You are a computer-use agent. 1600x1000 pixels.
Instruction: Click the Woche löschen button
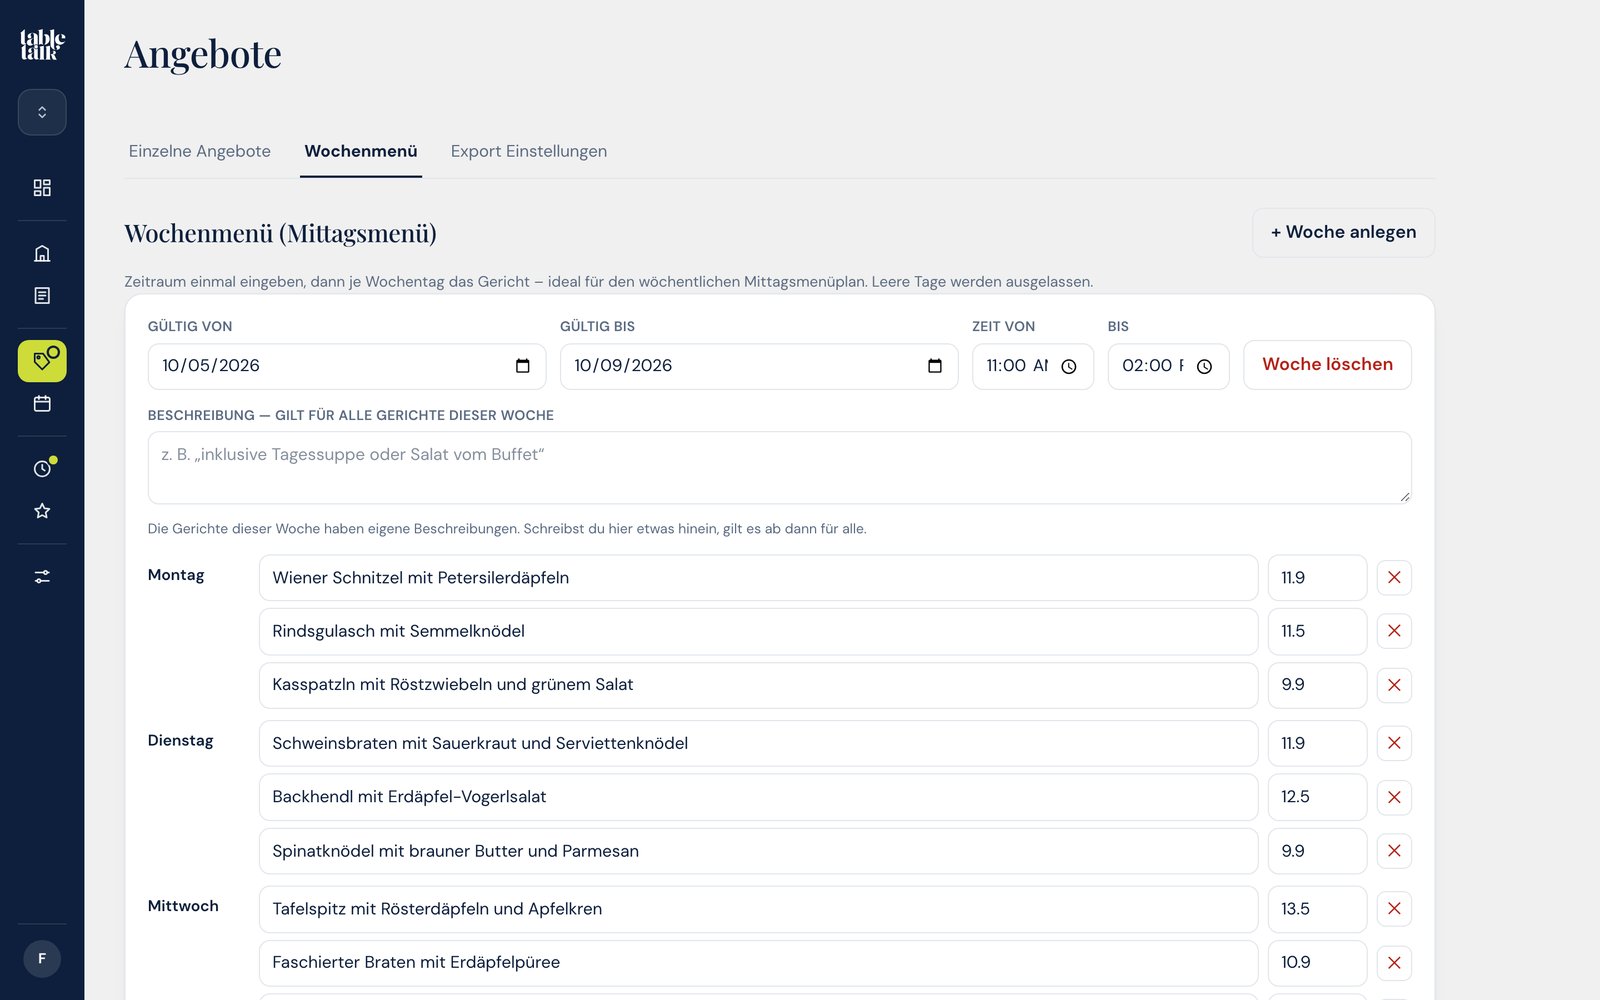coord(1327,365)
